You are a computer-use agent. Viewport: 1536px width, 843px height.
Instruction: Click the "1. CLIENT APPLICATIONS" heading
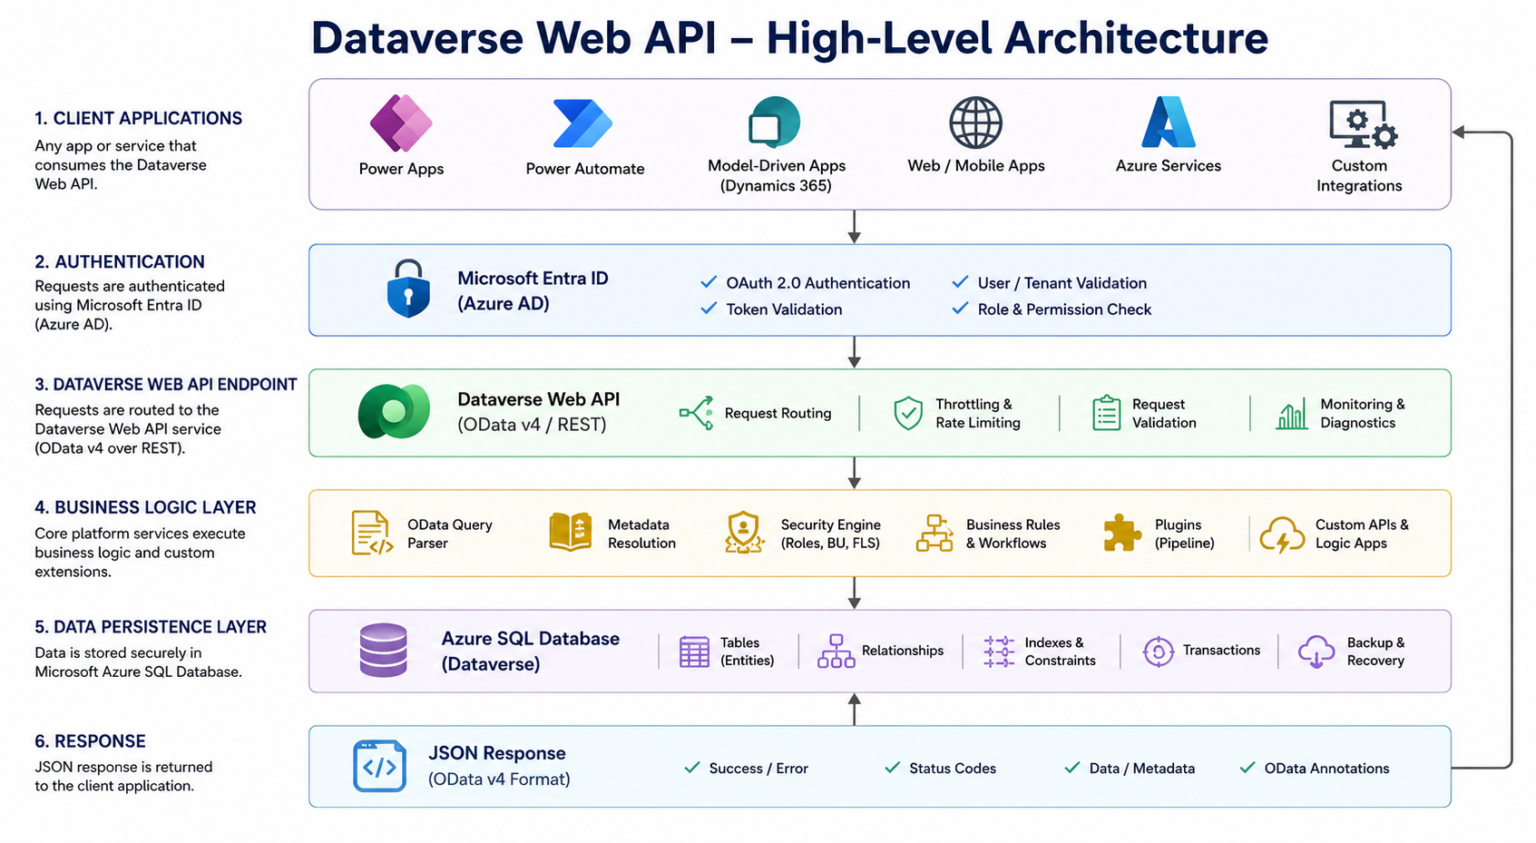coord(138,118)
